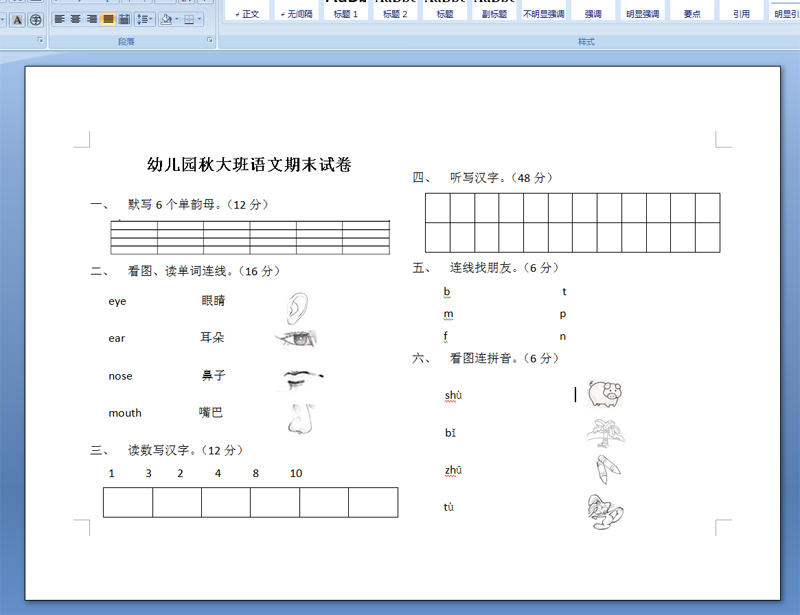800x615 pixels.
Task: Select the tree drawing image
Action: (606, 433)
